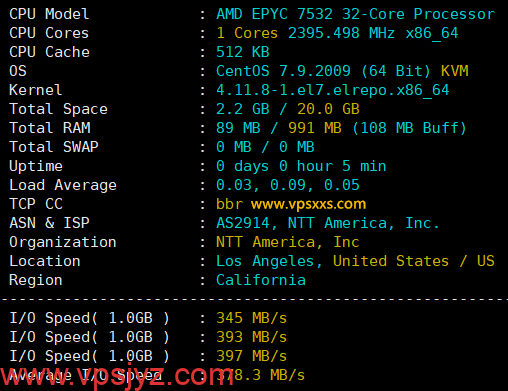Click the AS2914 NTT America ASN text
508x391 pixels.
[x=327, y=223]
